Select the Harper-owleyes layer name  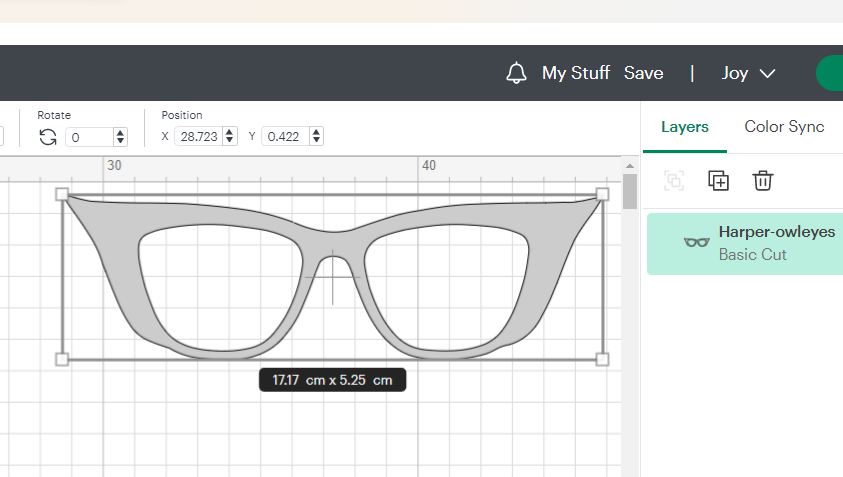pyautogui.click(x=776, y=232)
